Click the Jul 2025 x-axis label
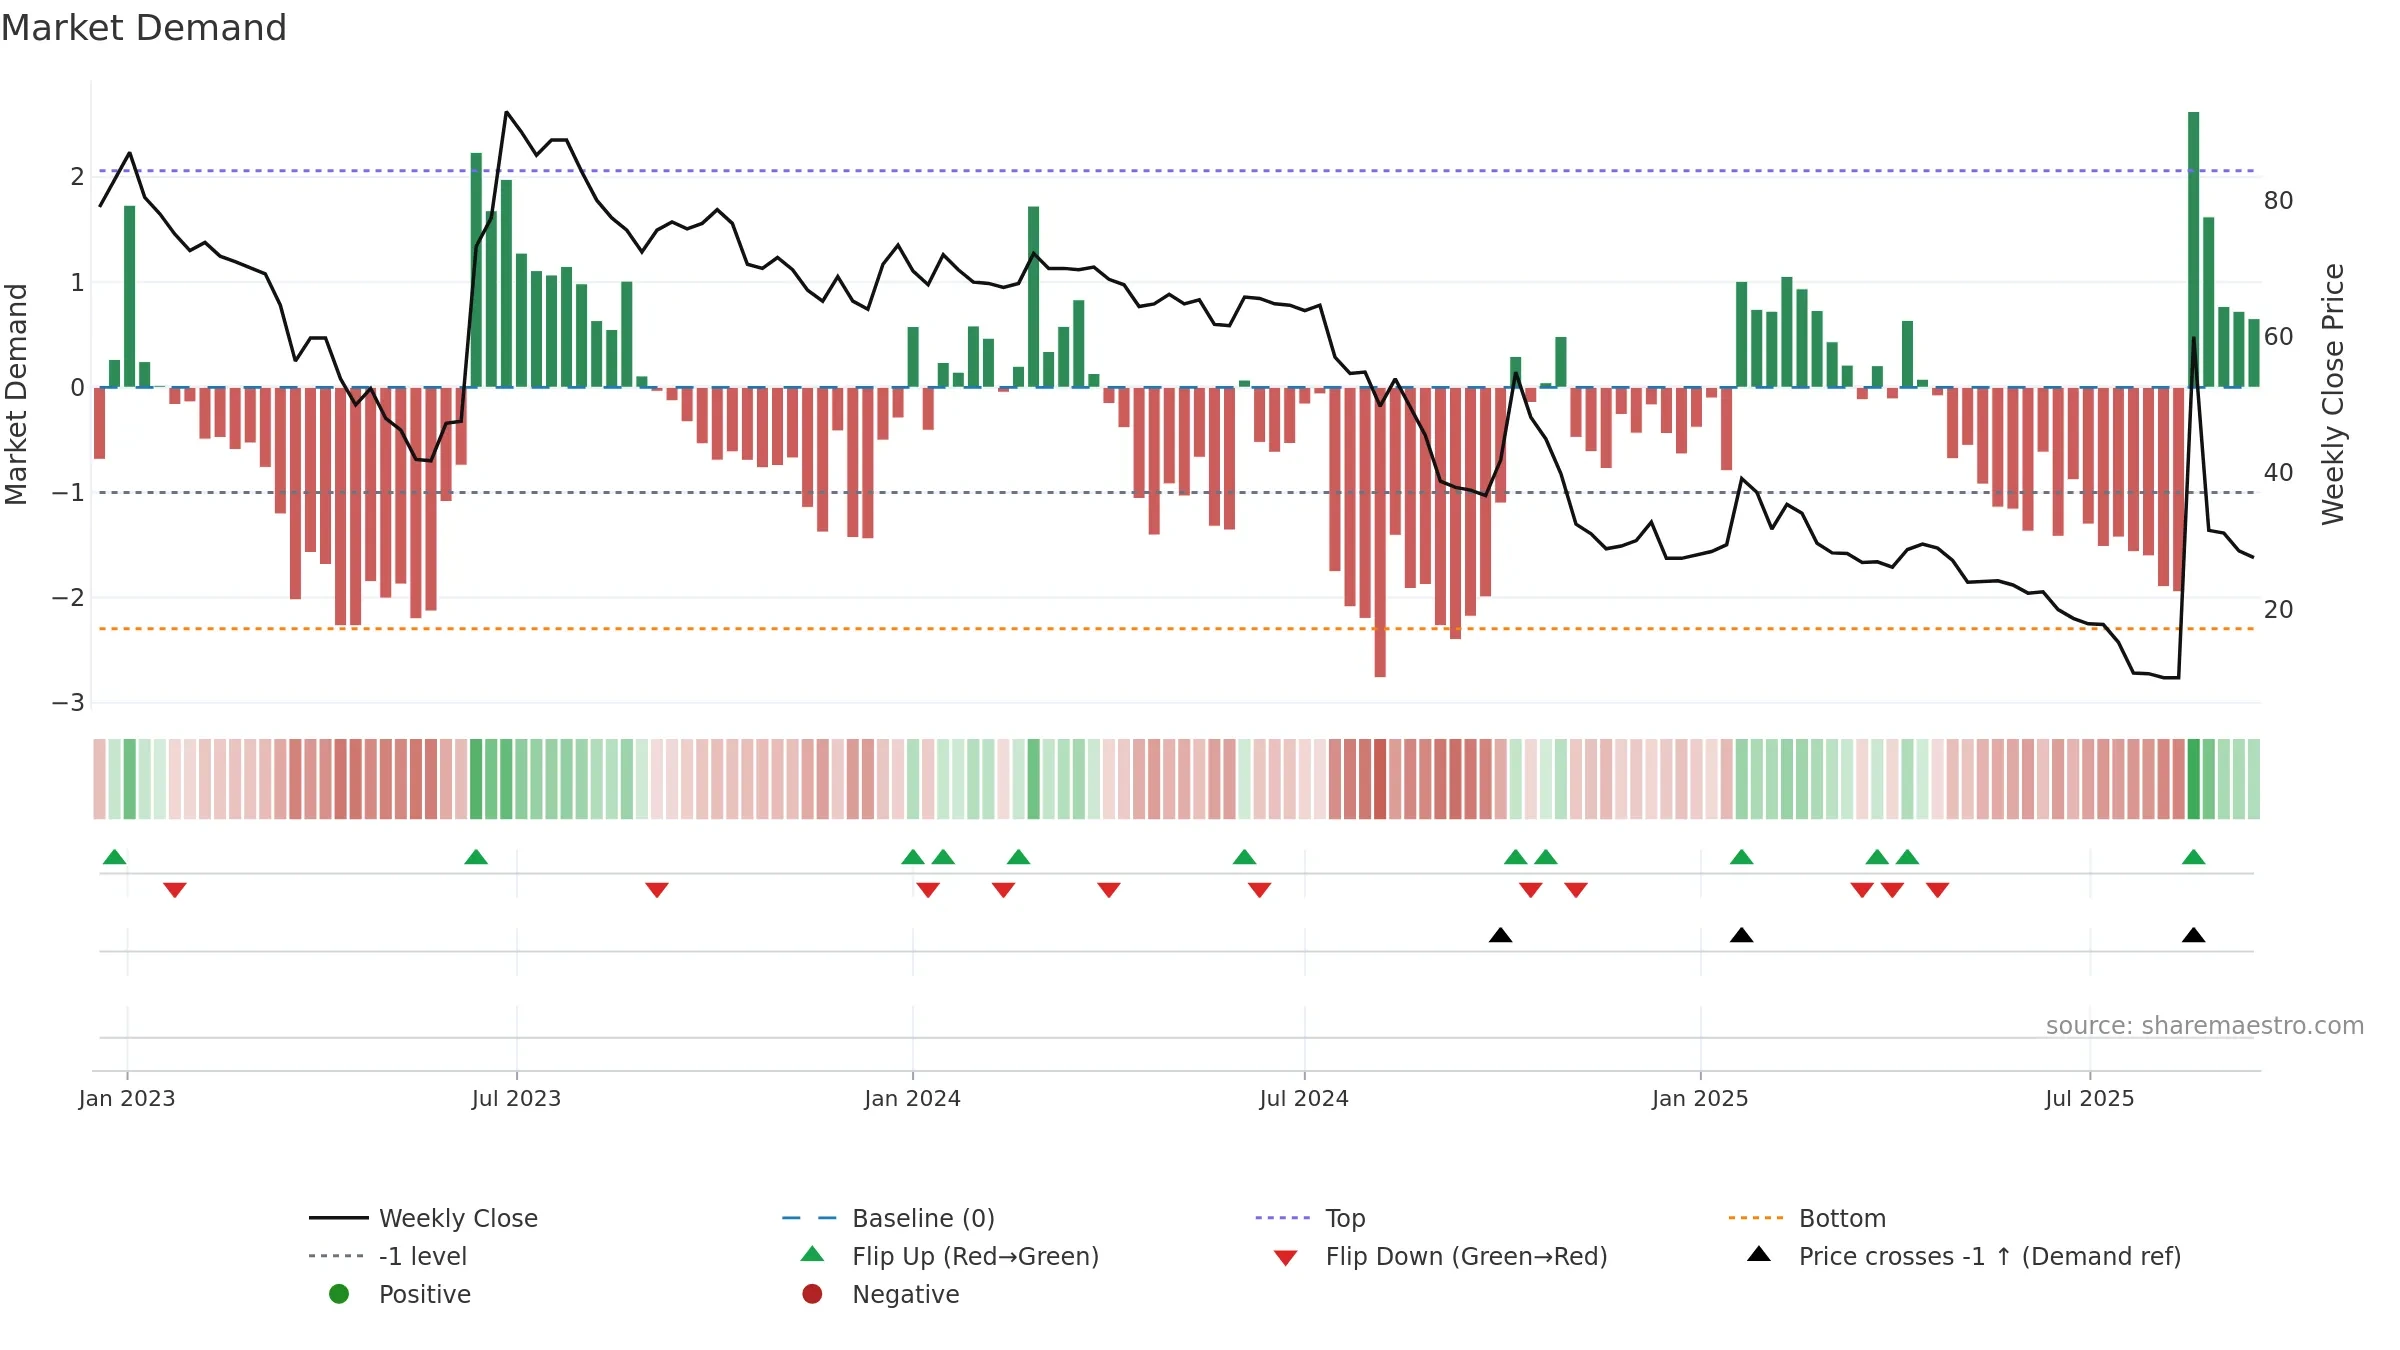The image size is (2400, 1350). click(x=2090, y=1098)
